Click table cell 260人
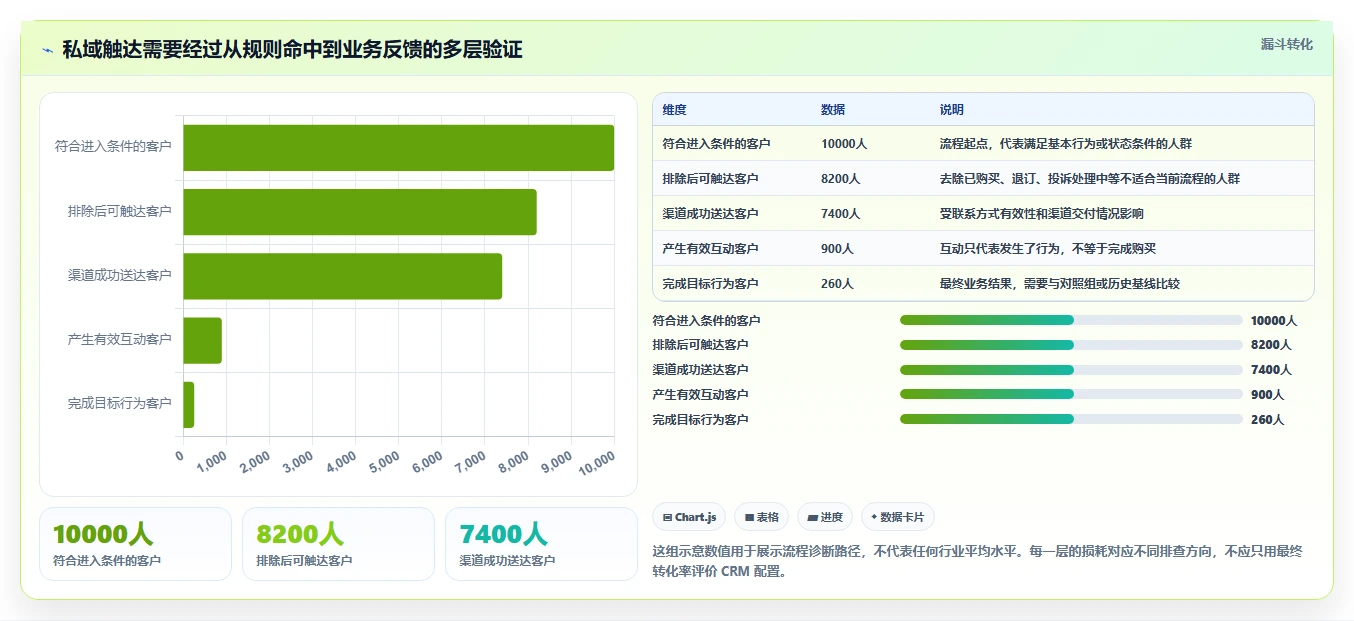 pyautogui.click(x=837, y=284)
